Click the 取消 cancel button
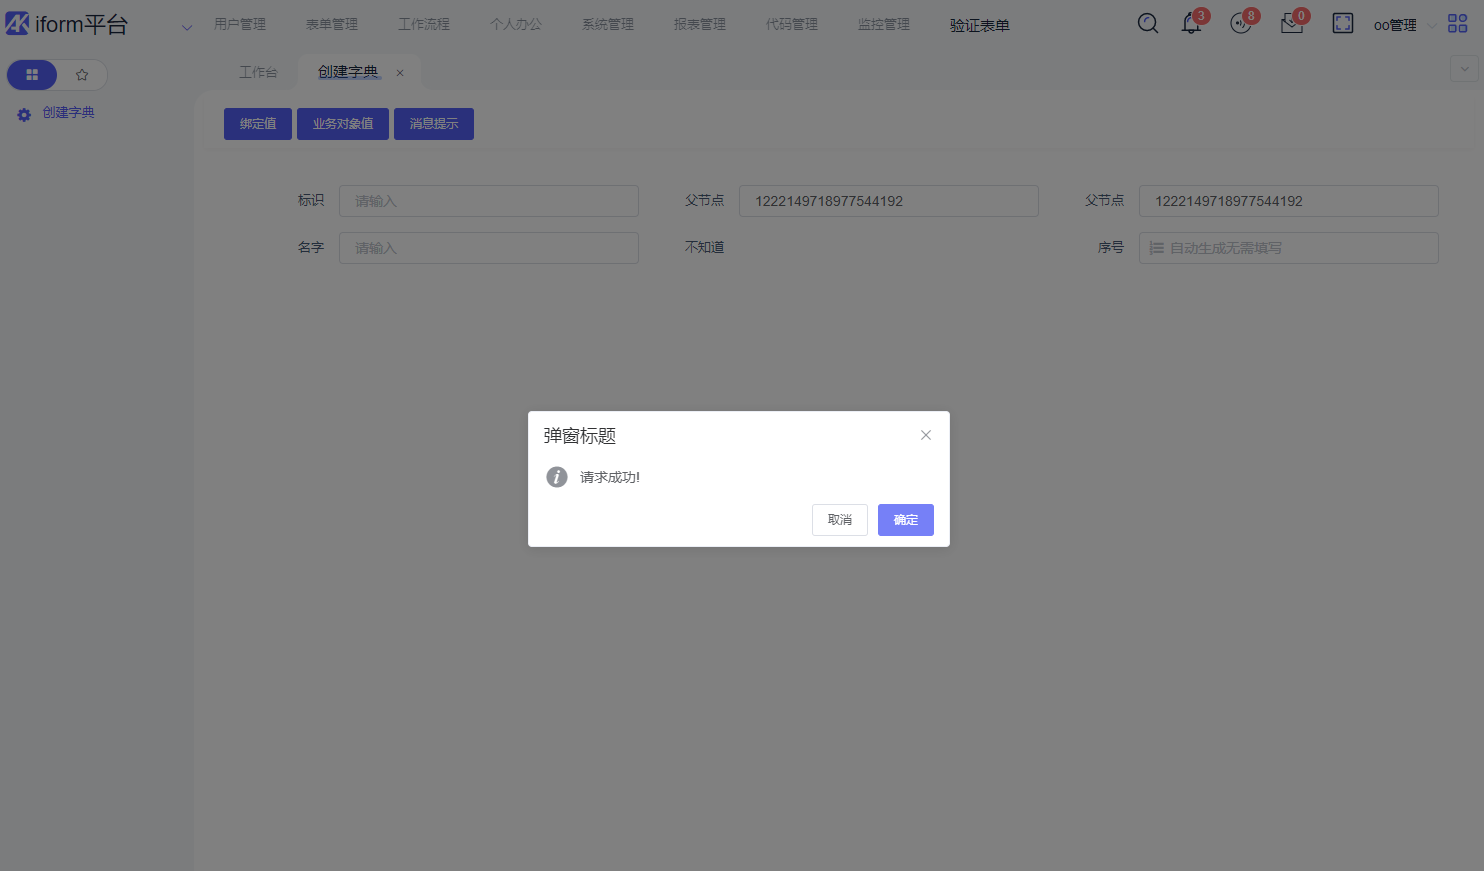The height and width of the screenshot is (871, 1484). pyautogui.click(x=839, y=520)
